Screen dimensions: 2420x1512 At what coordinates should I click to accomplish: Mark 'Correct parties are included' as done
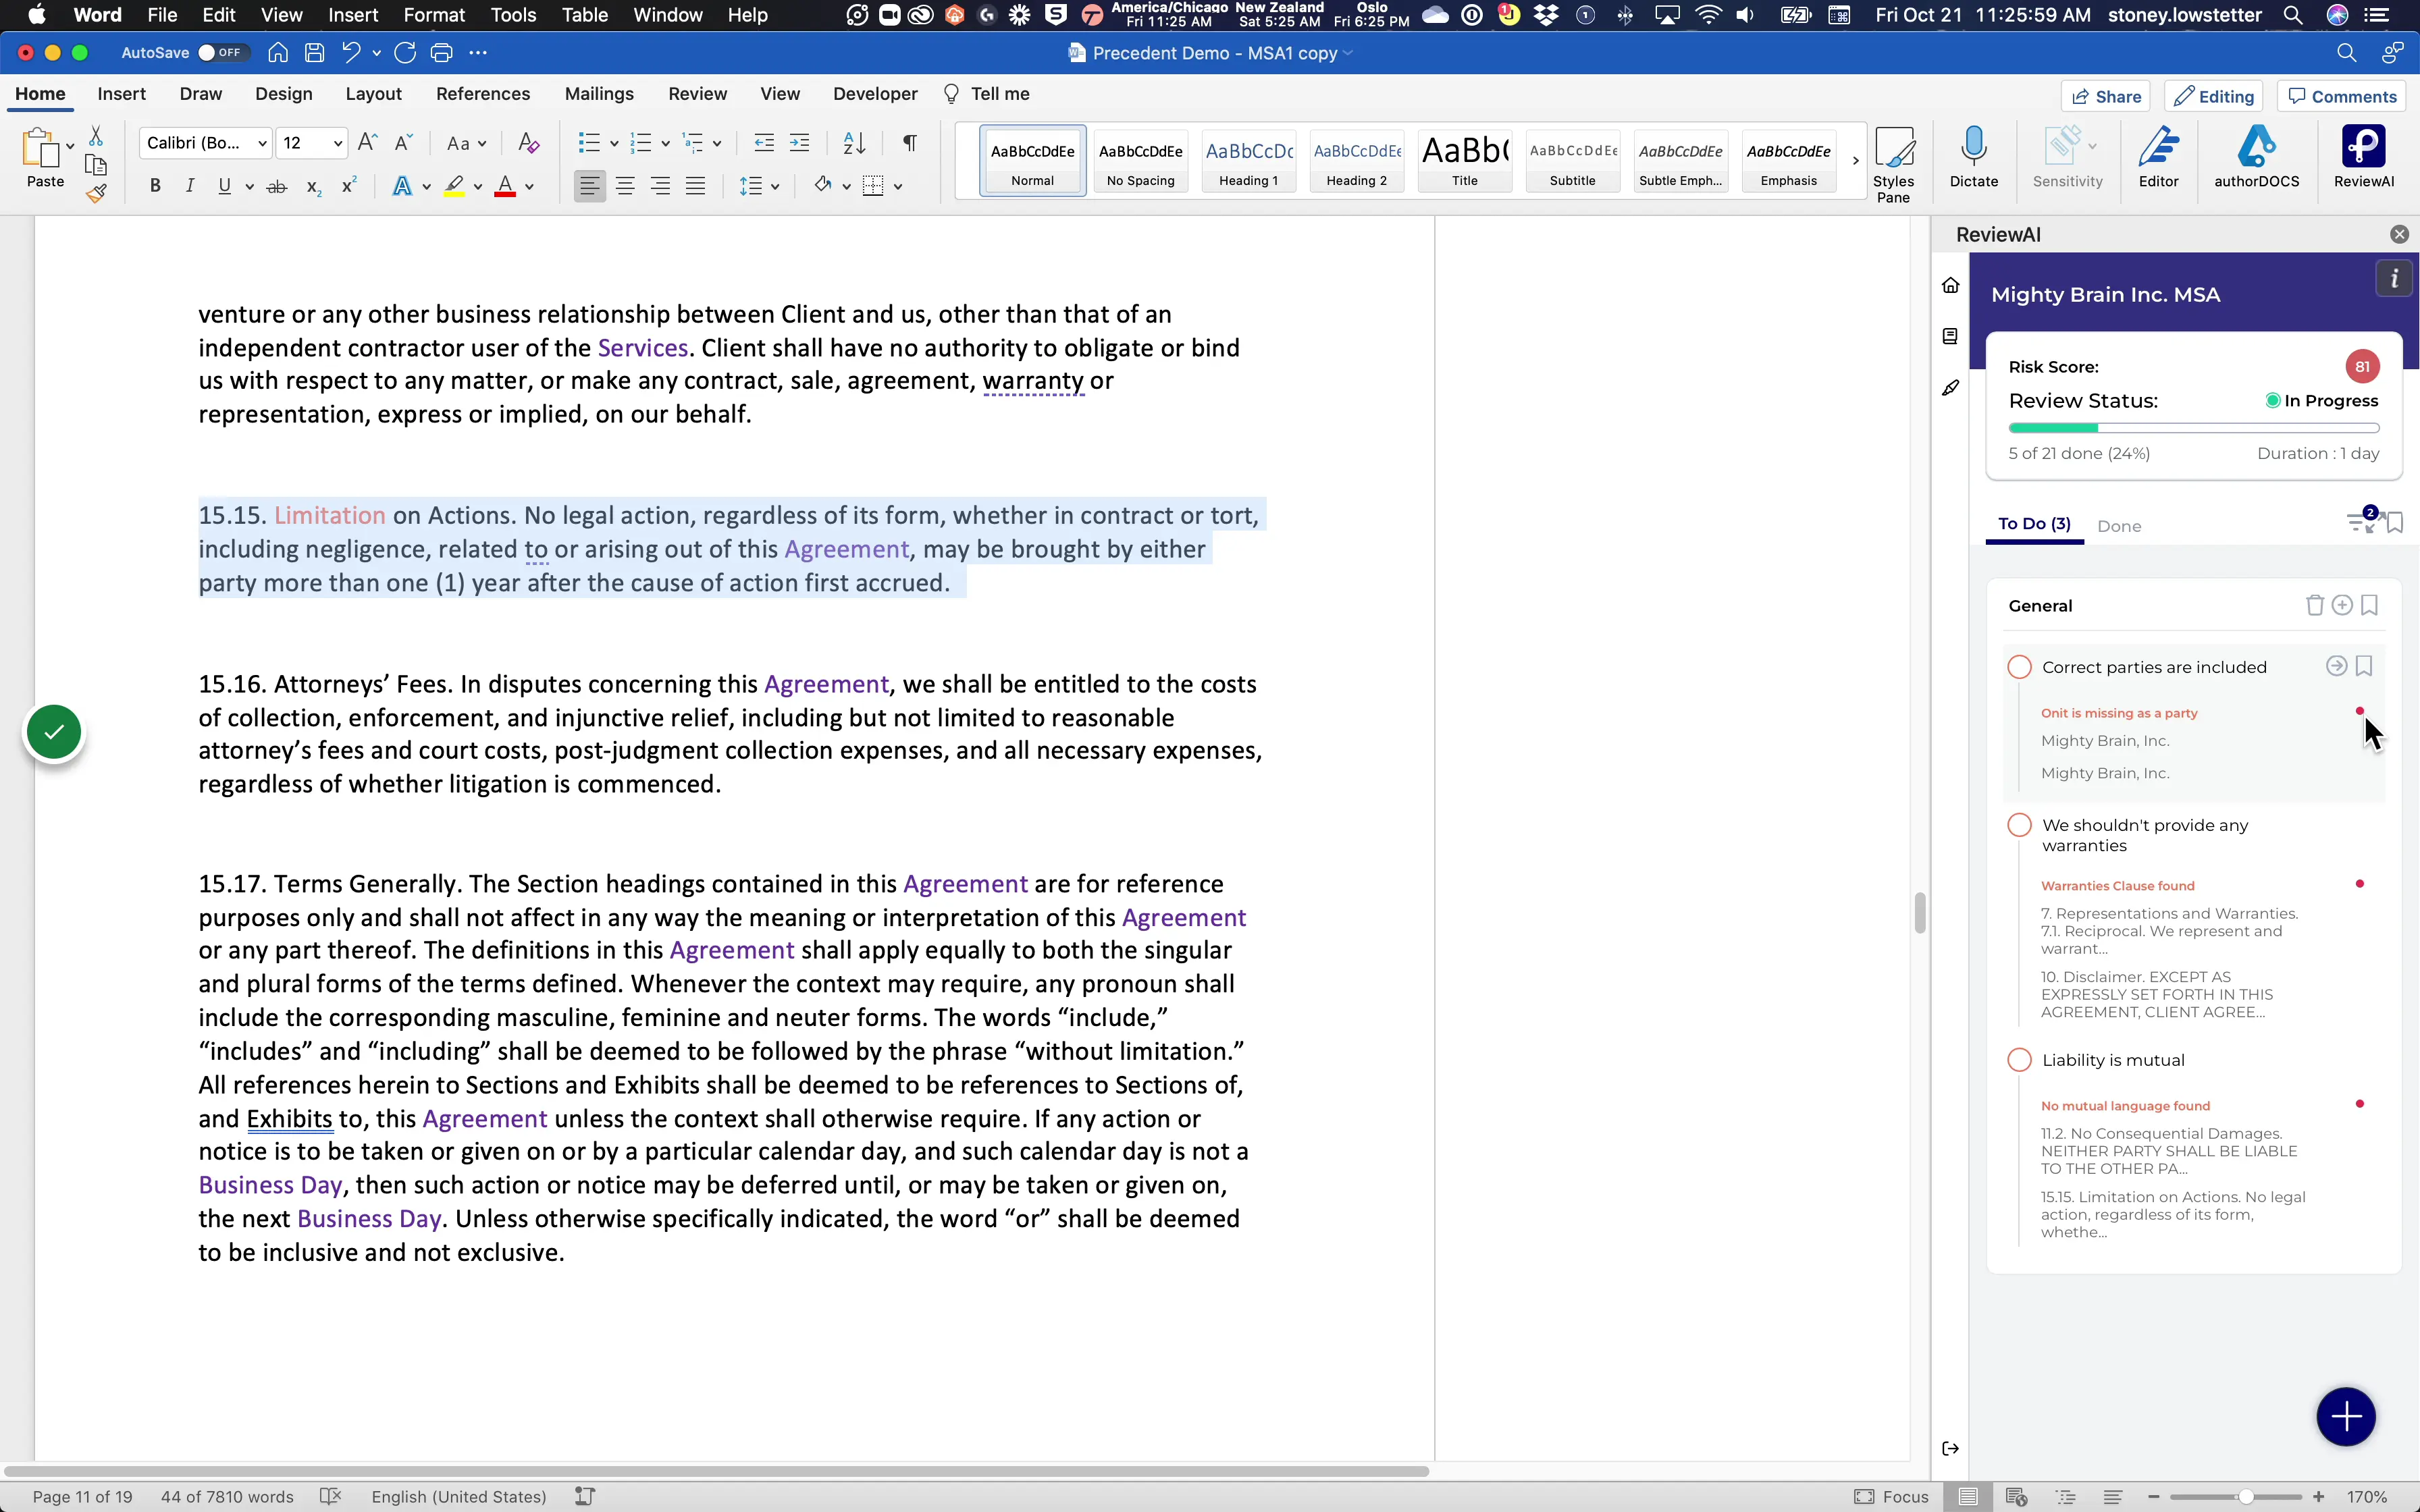point(2019,667)
